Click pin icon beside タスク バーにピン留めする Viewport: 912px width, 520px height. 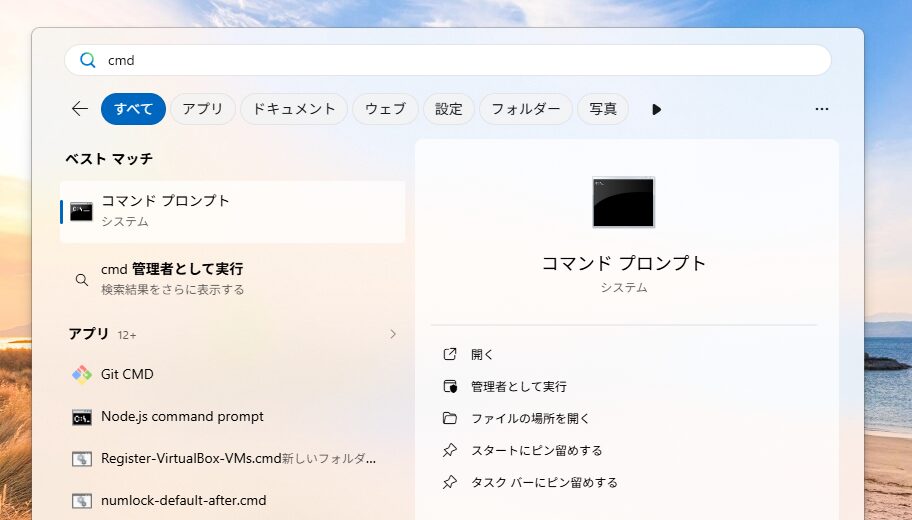450,482
